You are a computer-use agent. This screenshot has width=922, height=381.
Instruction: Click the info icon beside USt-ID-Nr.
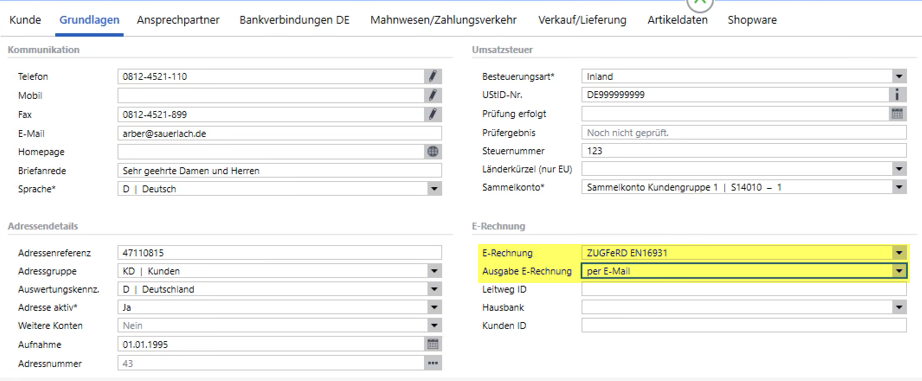(x=898, y=95)
